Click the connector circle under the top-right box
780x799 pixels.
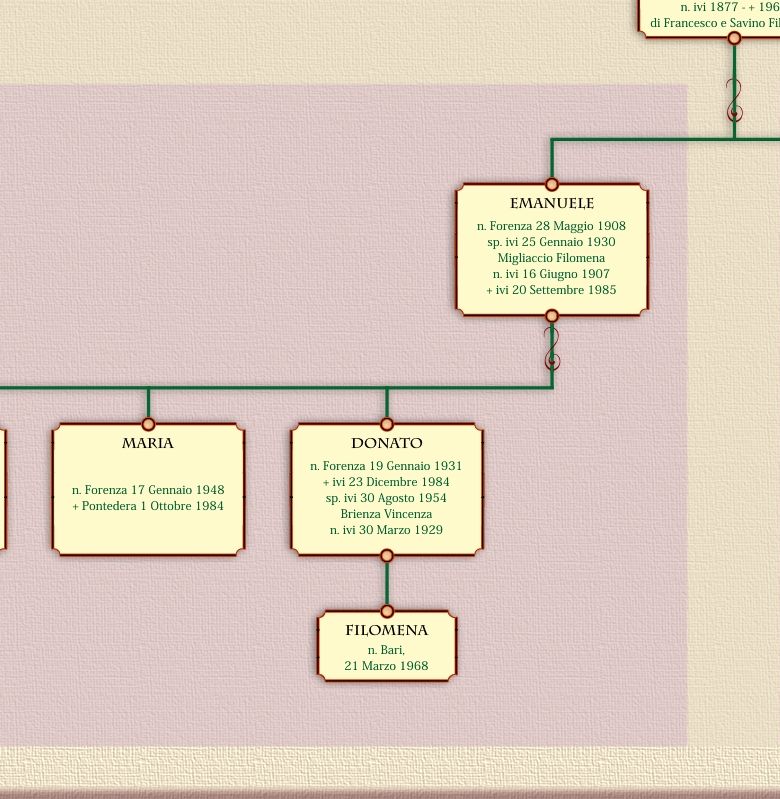734,38
